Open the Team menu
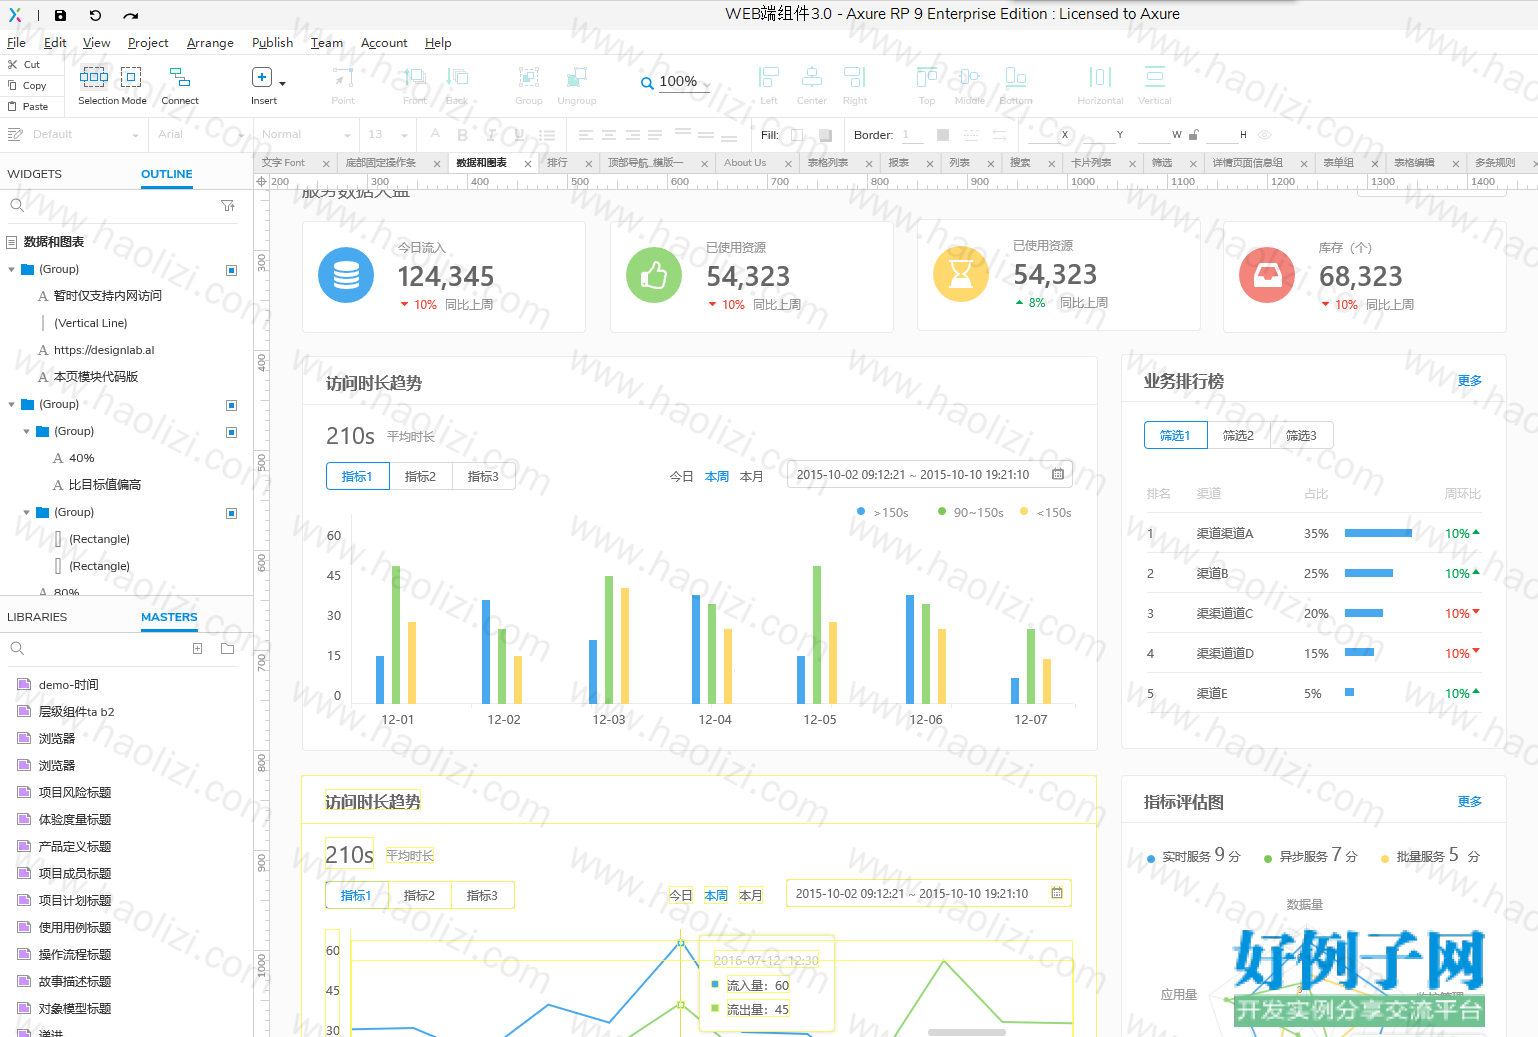 coord(327,43)
